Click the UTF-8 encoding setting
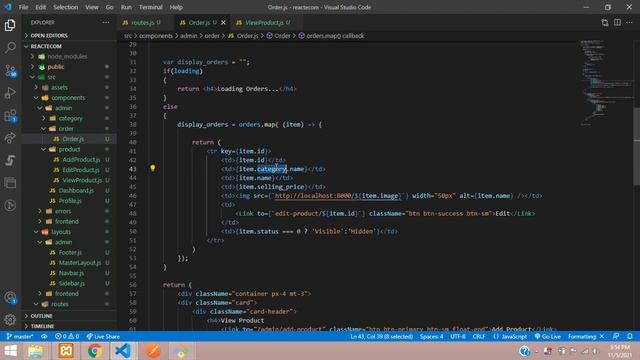 458,337
